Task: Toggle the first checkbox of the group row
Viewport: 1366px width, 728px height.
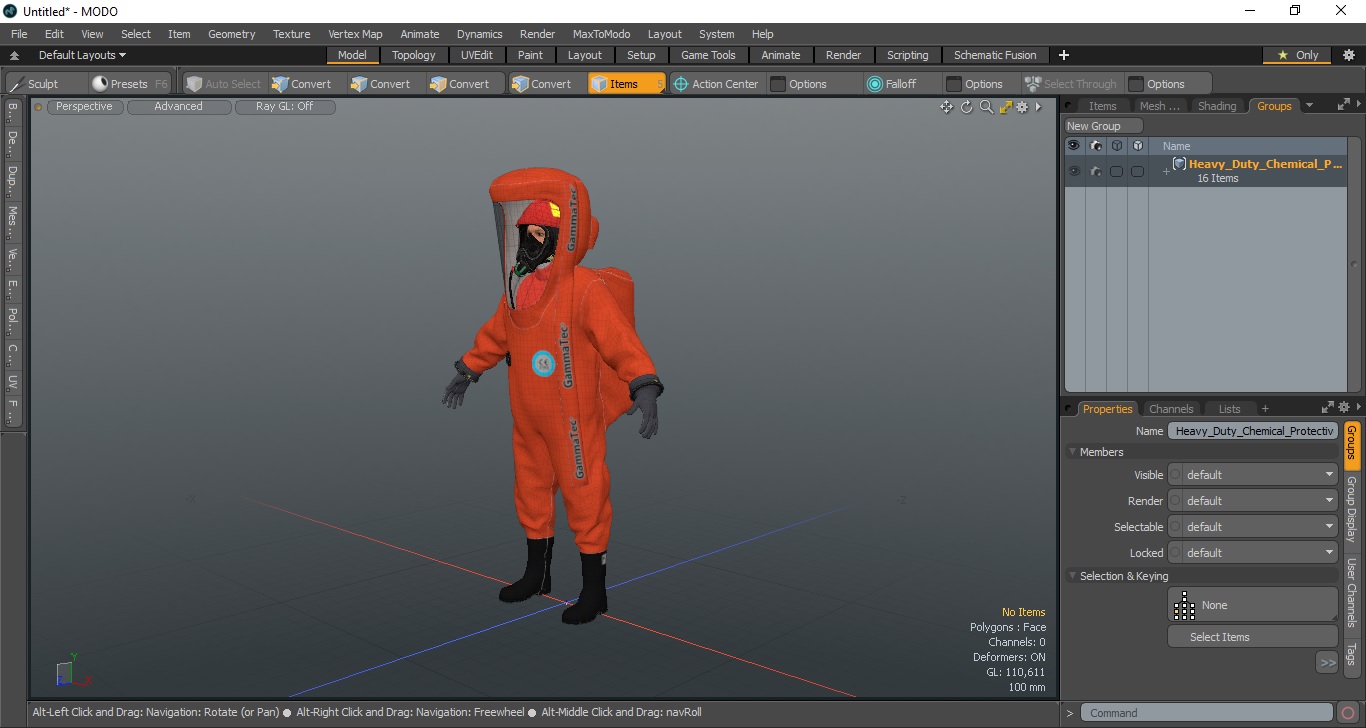Action: [x=1116, y=172]
